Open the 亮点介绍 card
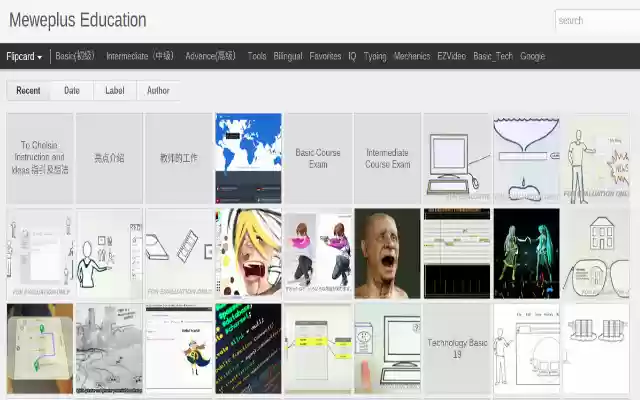Screen dimensions: 640x400 (109, 158)
